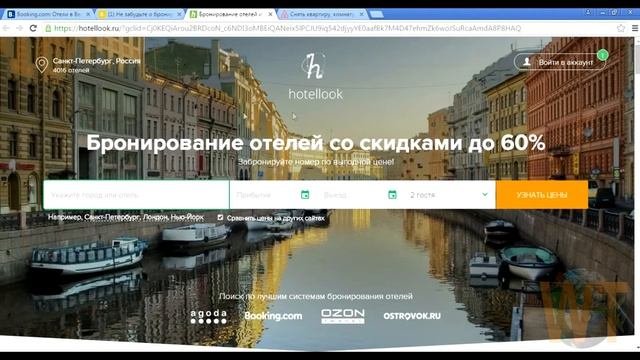Close the 'Снять квартиру' tab
The height and width of the screenshot is (360, 640).
click(361, 14)
